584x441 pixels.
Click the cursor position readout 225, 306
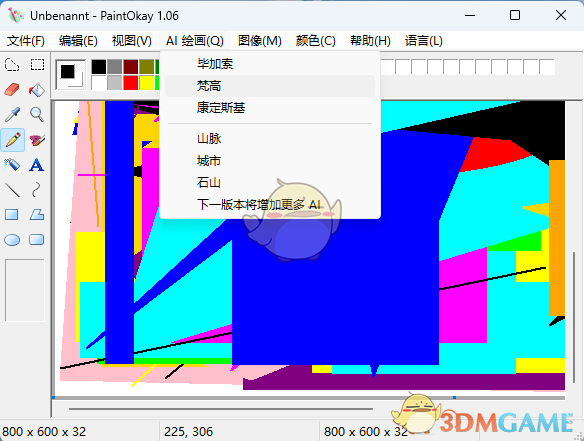point(188,432)
